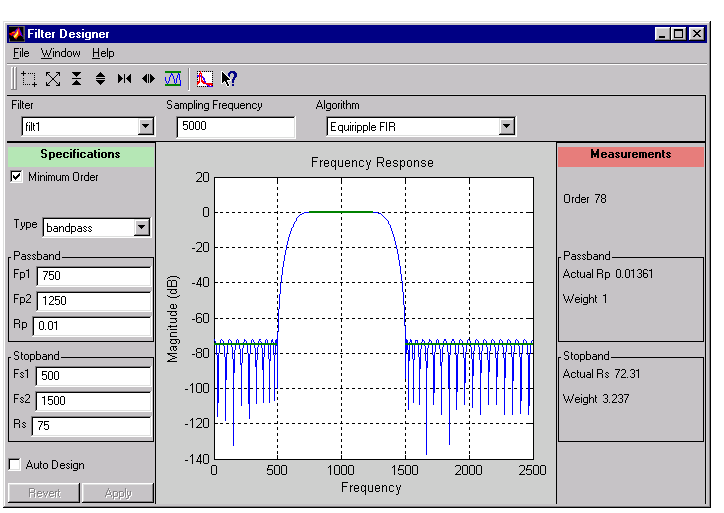
Task: Click the zoom in Y-axis icon
Action: coord(77,78)
